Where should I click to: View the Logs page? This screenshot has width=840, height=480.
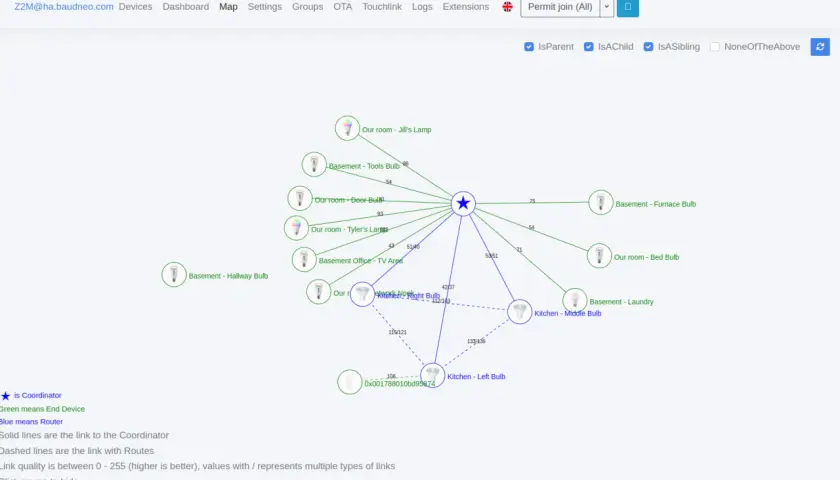click(x=422, y=7)
